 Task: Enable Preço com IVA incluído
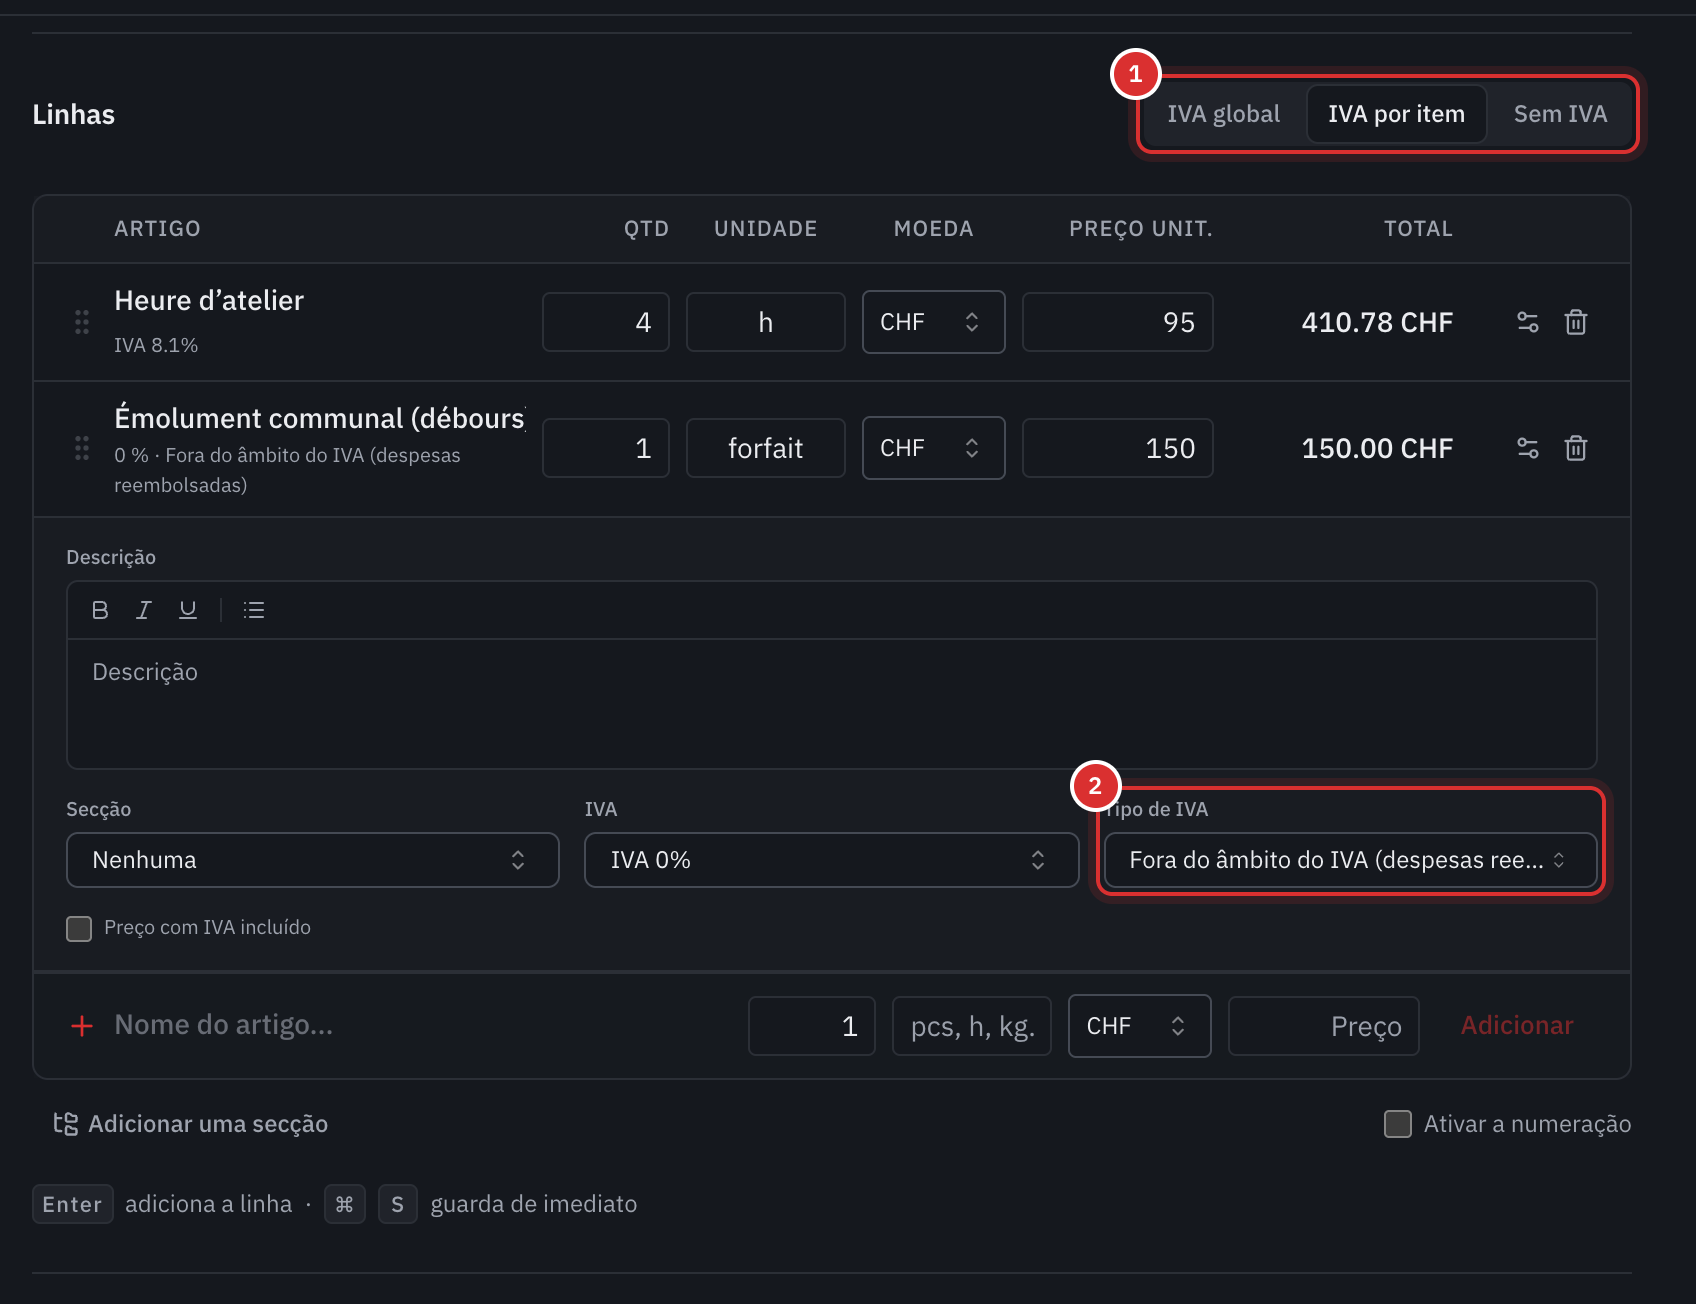79,929
